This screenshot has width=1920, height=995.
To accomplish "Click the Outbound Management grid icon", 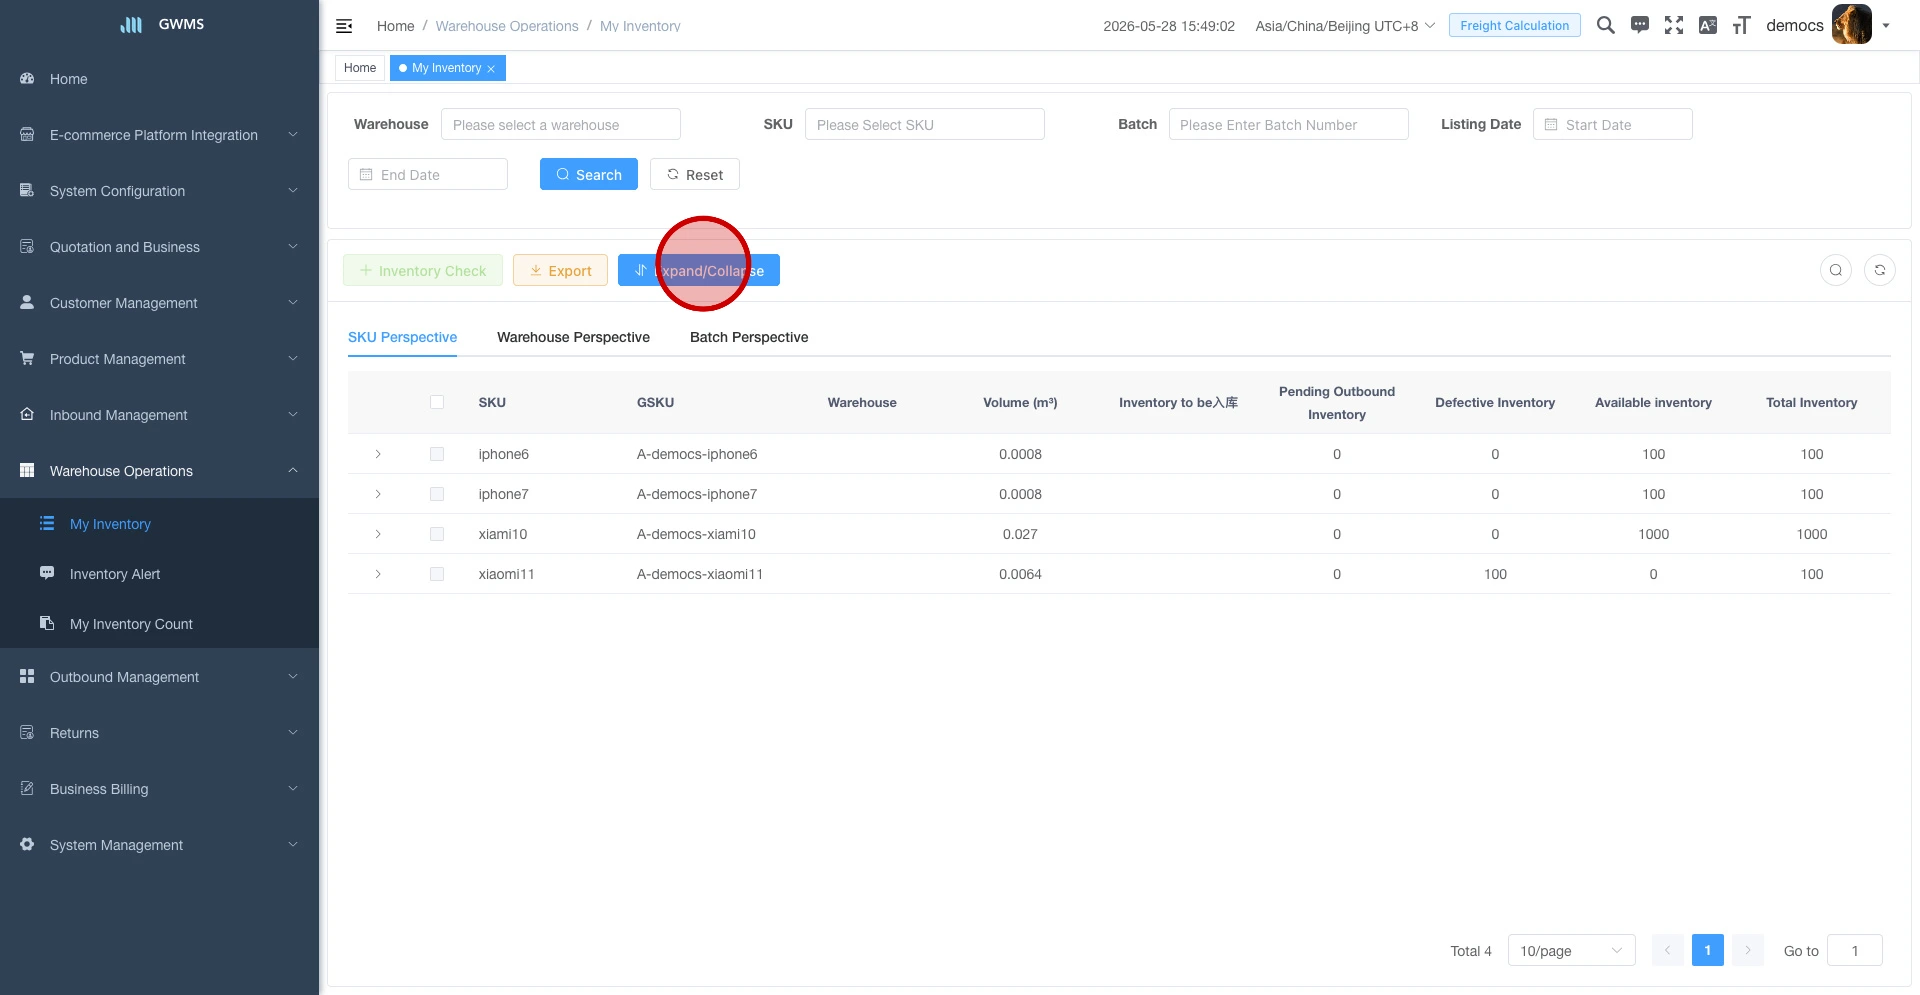I will [x=27, y=676].
